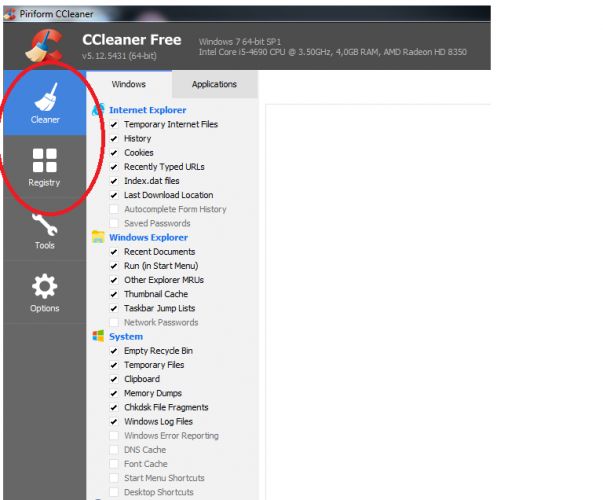603x500 pixels.
Task: Uncheck Temporary Internet Files
Action: point(114,125)
